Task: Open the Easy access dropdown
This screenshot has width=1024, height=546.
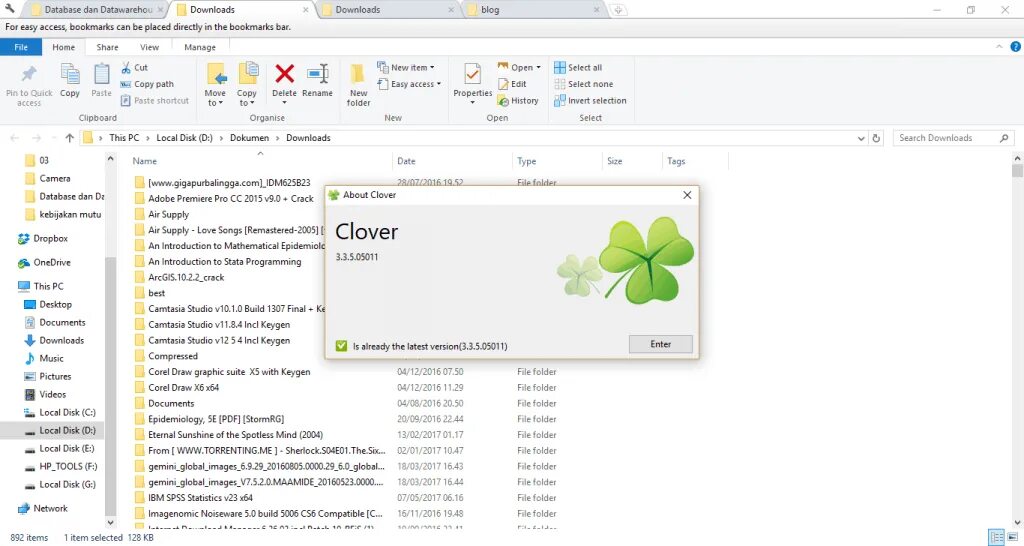Action: 409,84
